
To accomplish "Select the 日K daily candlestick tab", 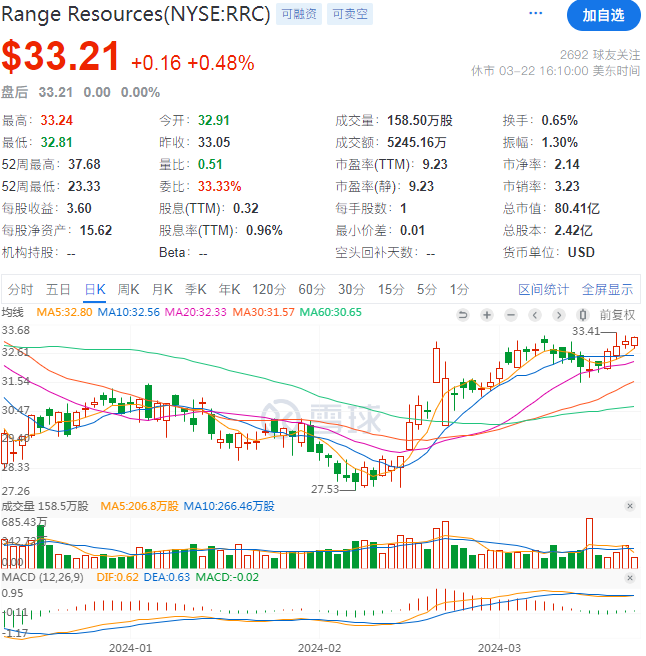I will pos(95,289).
